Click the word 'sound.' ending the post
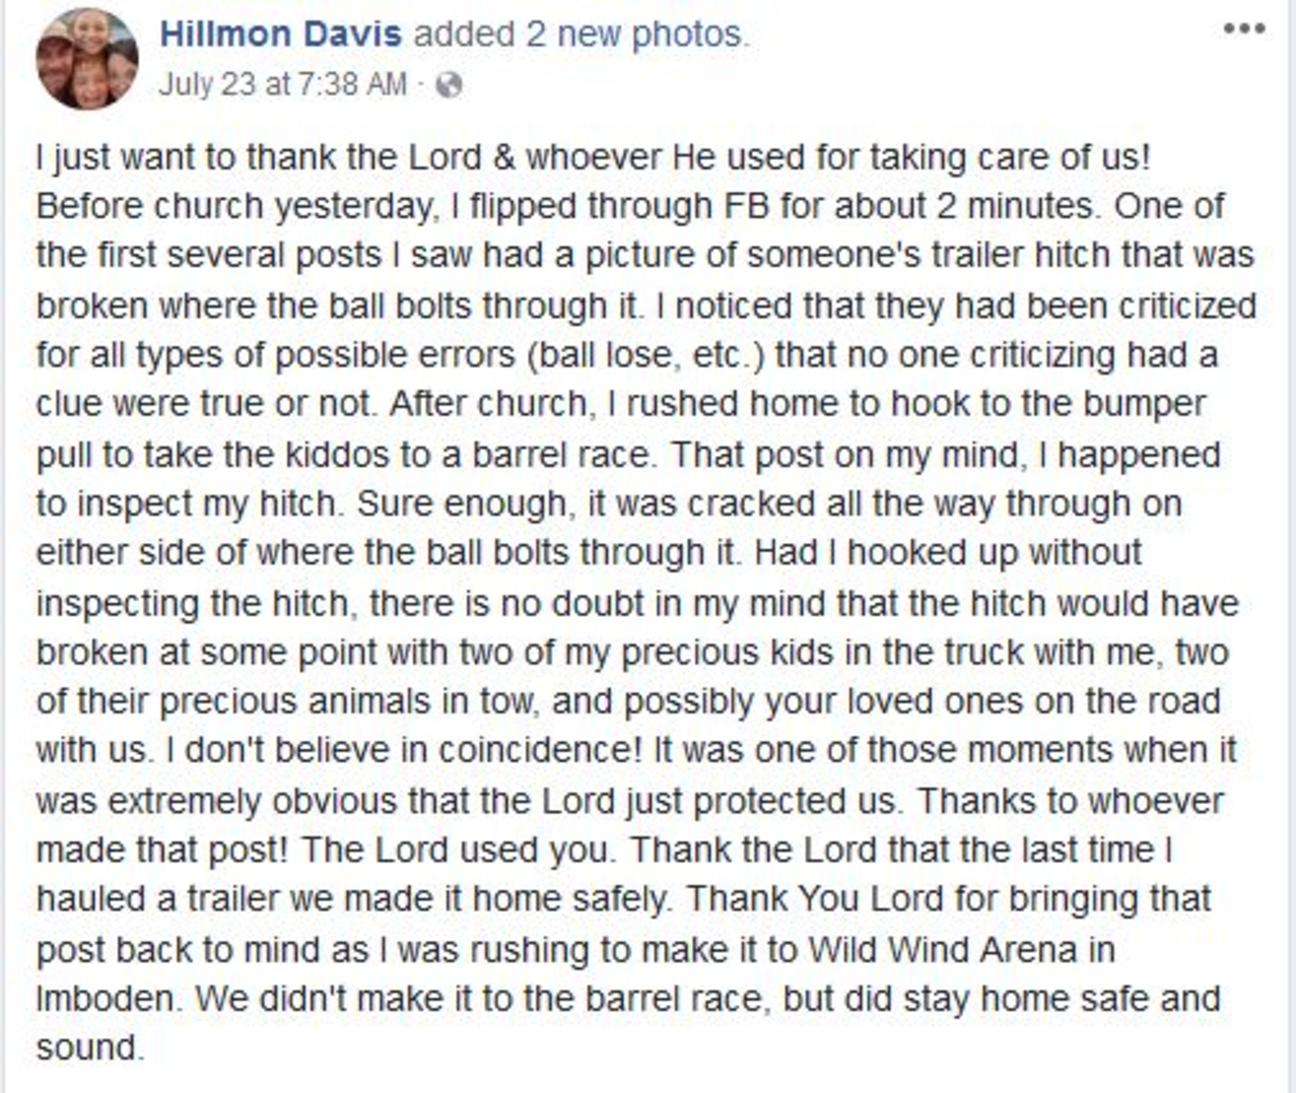This screenshot has width=1296, height=1093. pyautogui.click(x=90, y=1048)
